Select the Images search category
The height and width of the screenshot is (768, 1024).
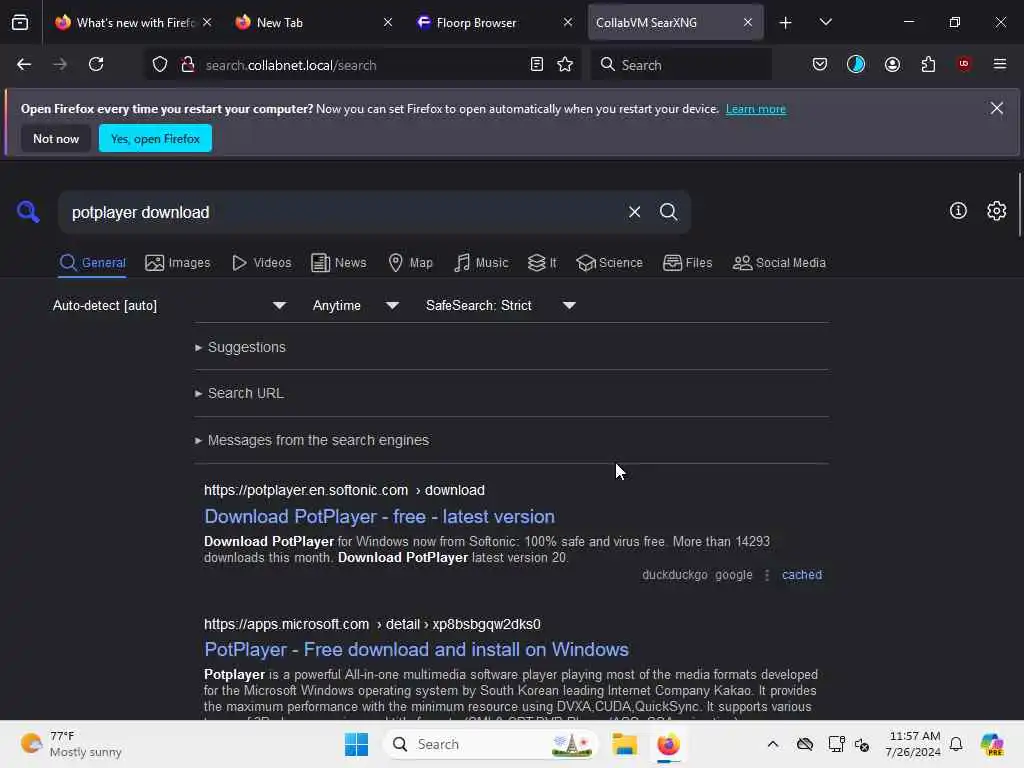[x=178, y=263]
